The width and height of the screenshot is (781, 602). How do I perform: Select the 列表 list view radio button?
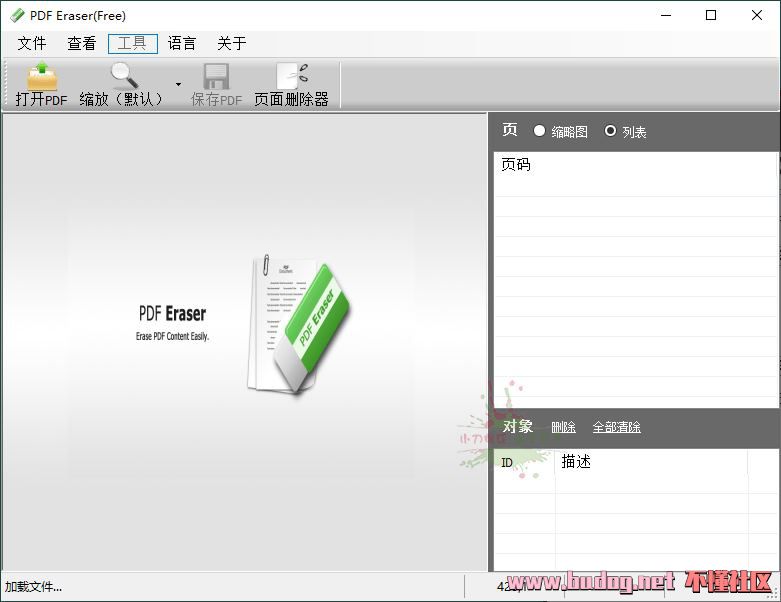pyautogui.click(x=610, y=130)
